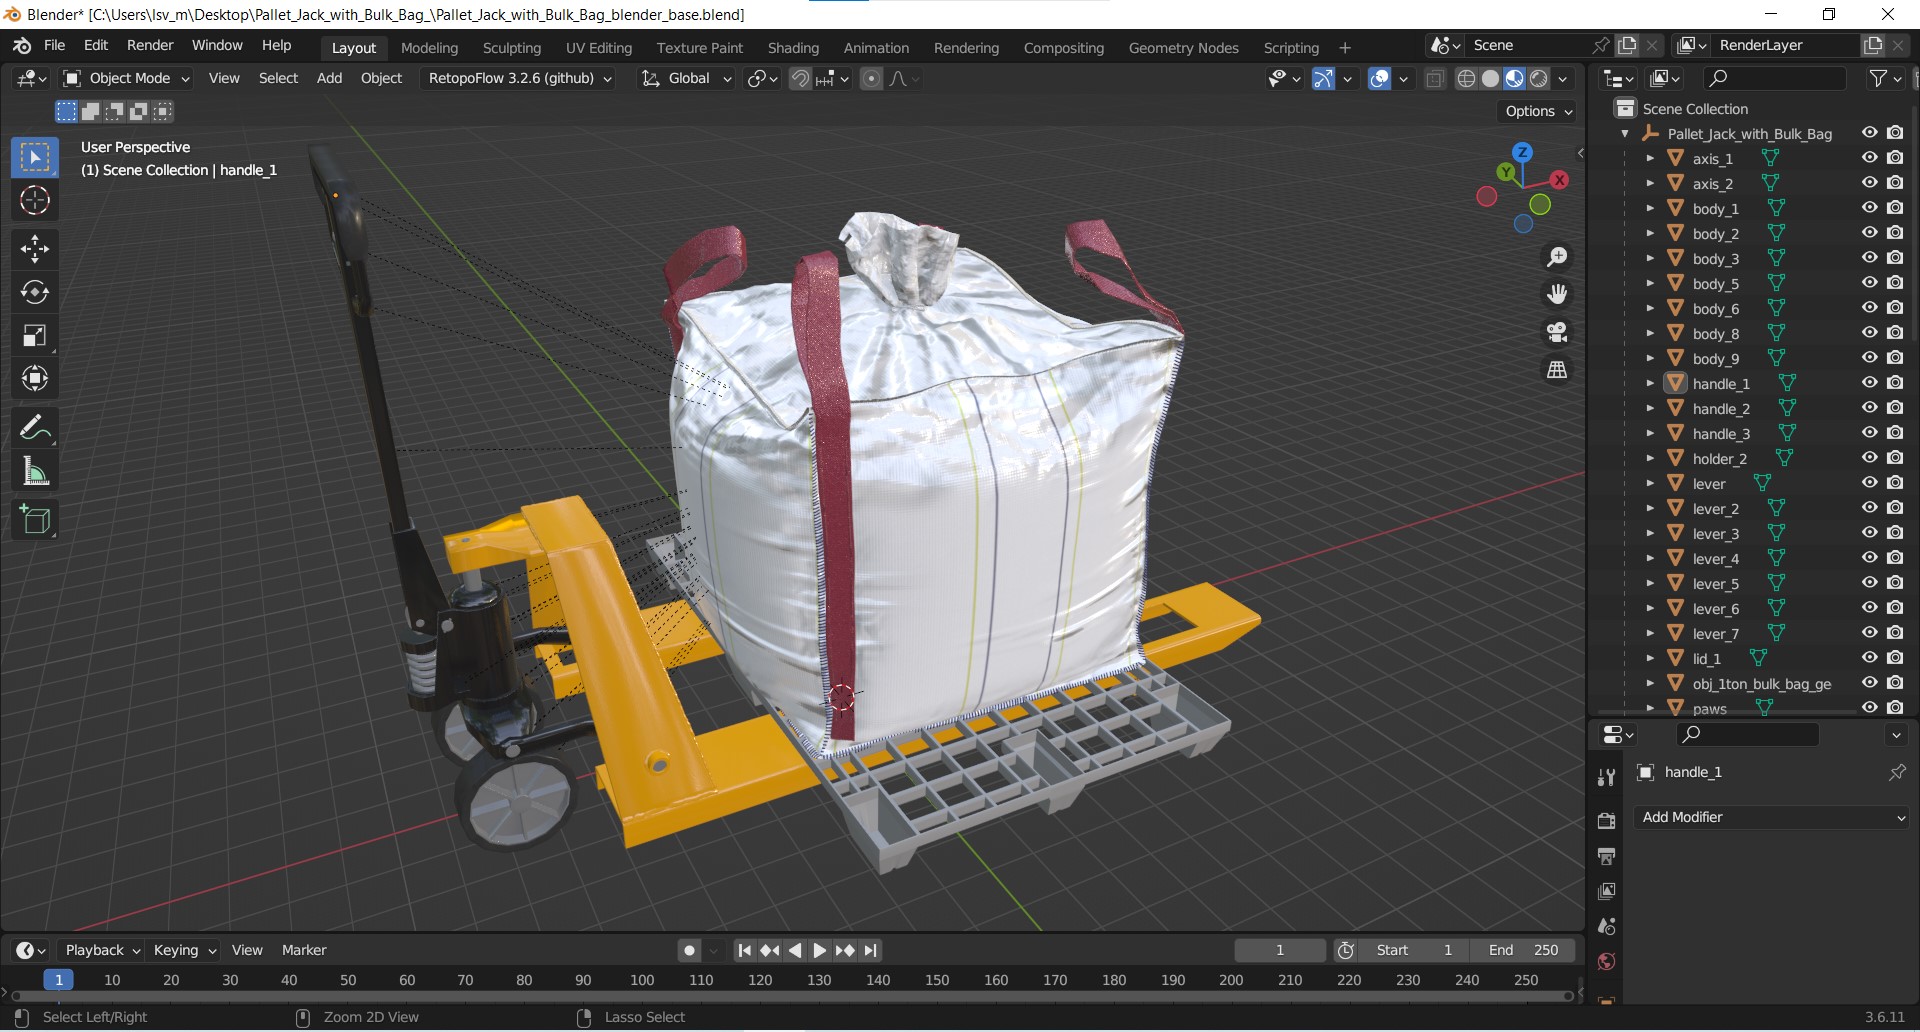Open the Render menu
The width and height of the screenshot is (1920, 1032).
[150, 45]
